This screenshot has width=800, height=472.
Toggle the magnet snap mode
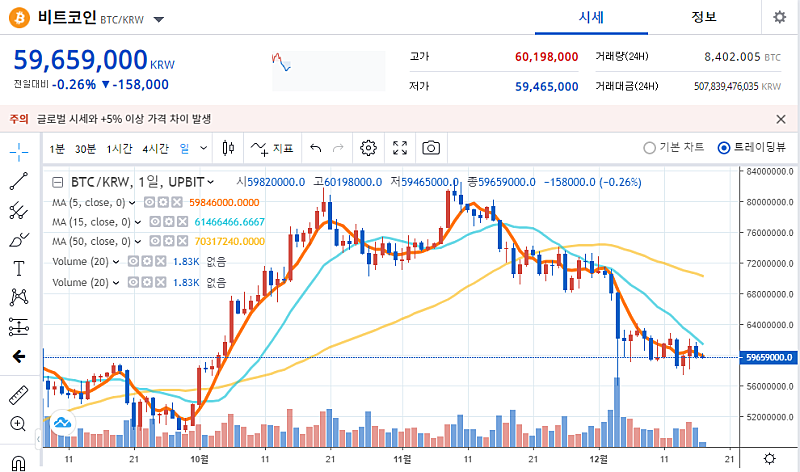18,463
